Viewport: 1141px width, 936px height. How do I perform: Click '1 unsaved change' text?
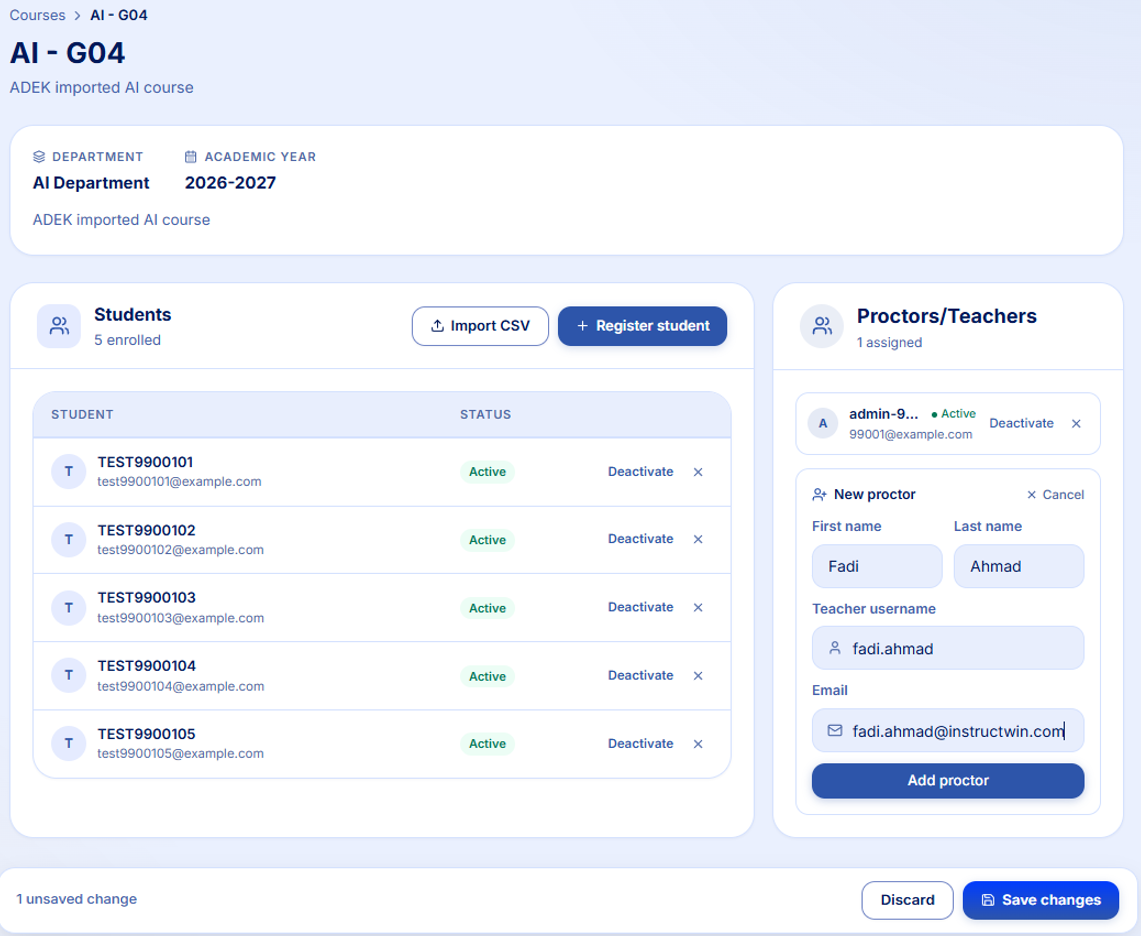(76, 899)
